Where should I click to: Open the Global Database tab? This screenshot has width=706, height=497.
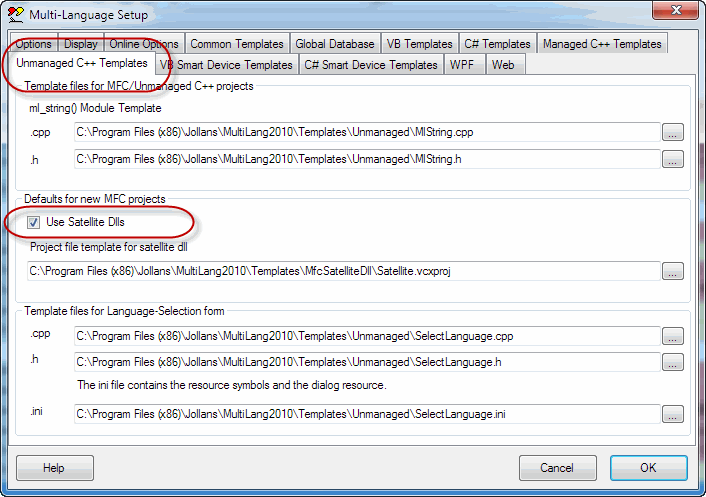(336, 44)
